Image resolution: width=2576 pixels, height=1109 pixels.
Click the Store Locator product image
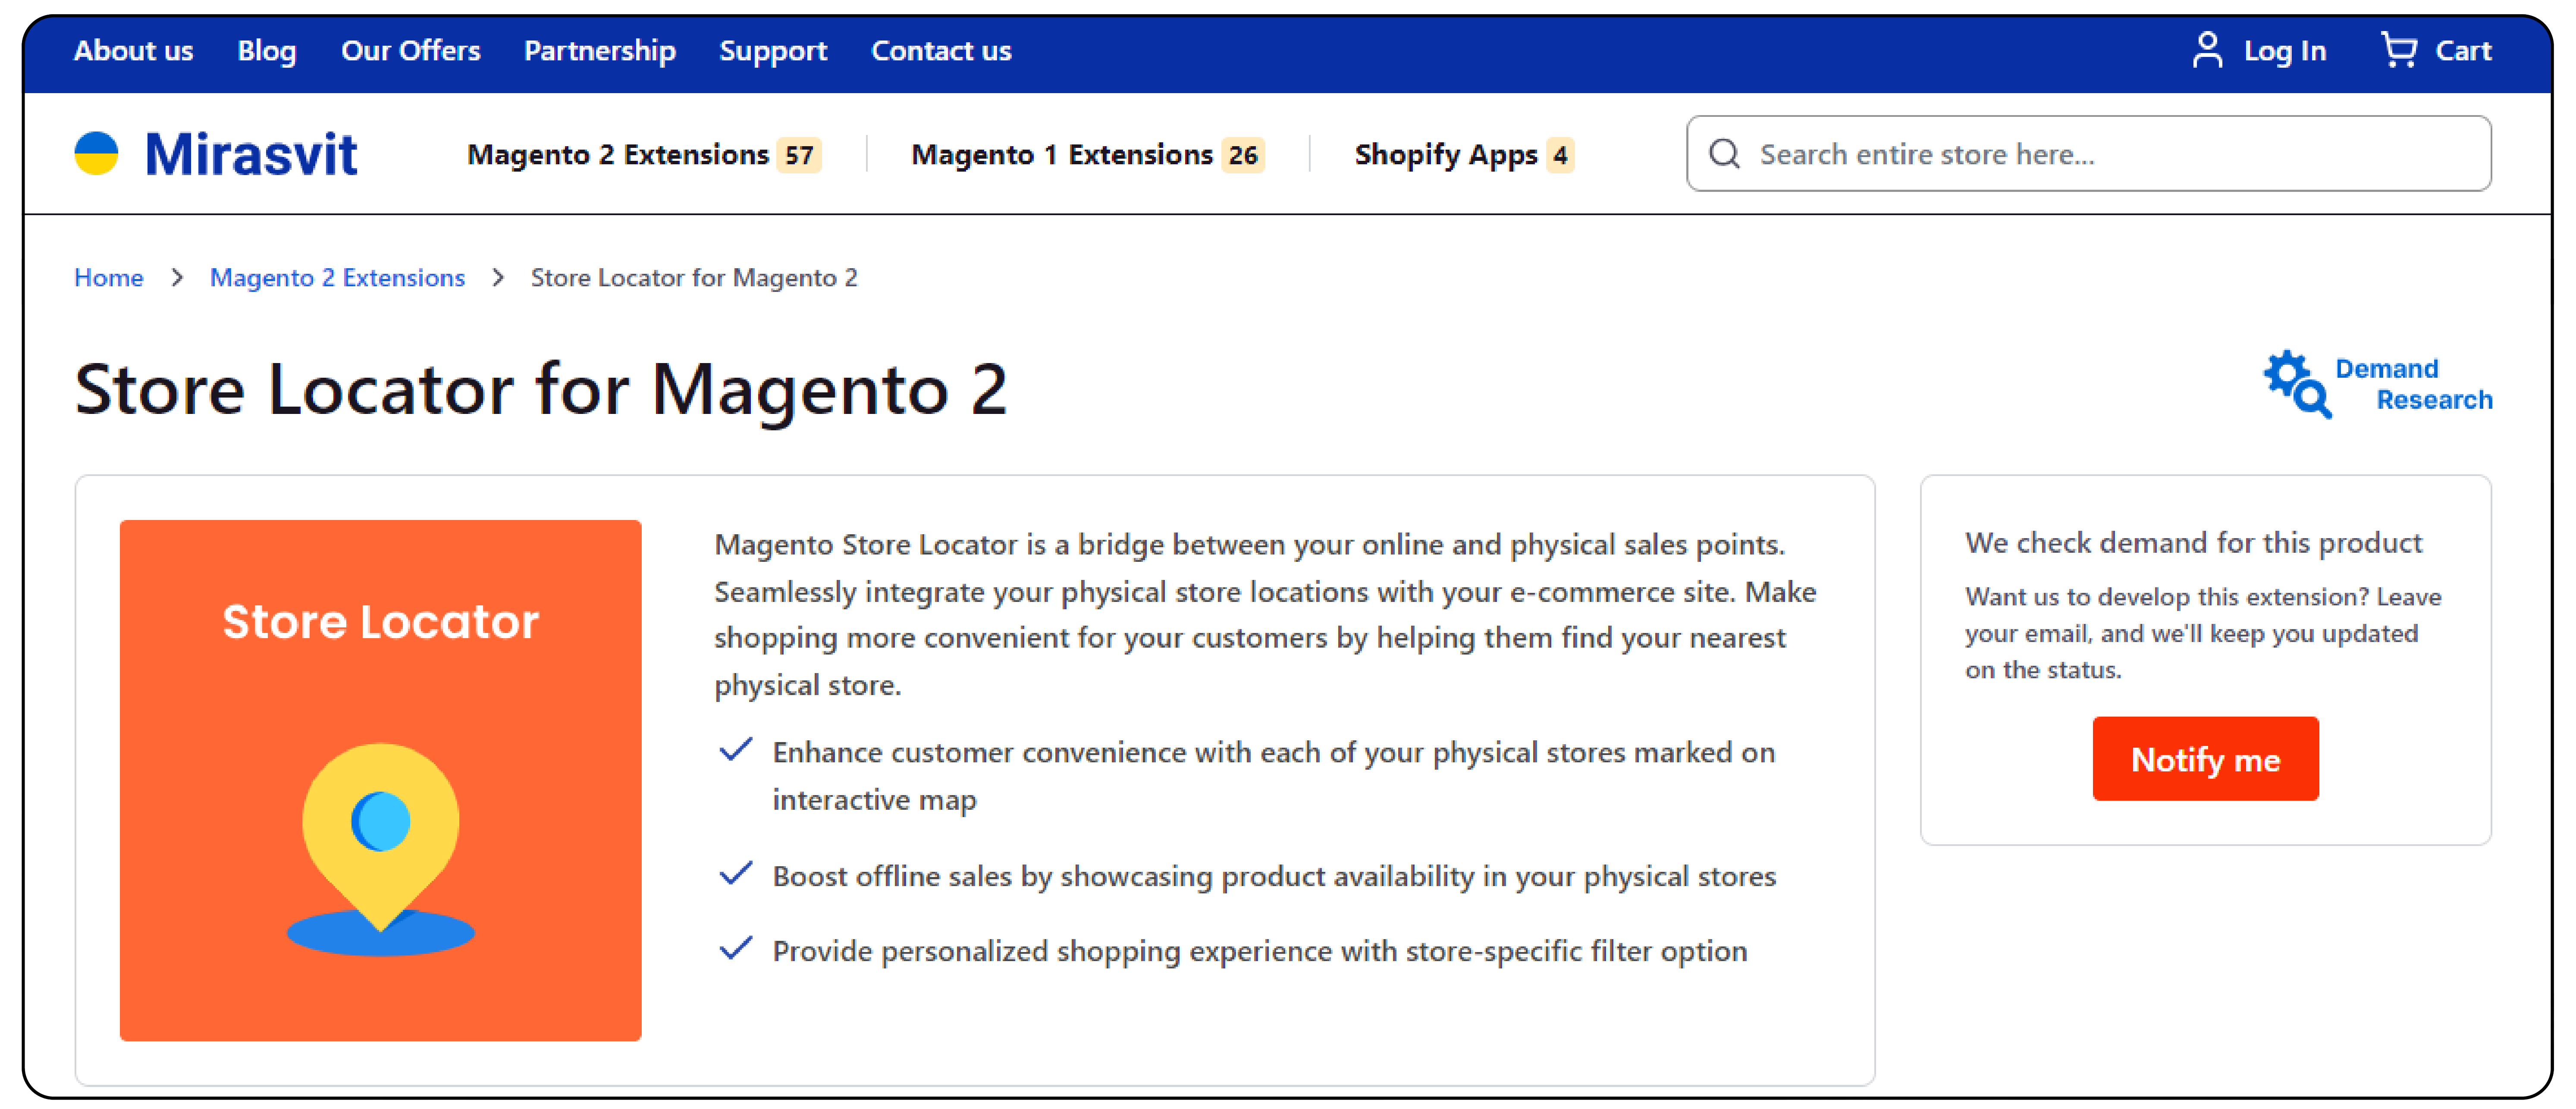pyautogui.click(x=380, y=780)
